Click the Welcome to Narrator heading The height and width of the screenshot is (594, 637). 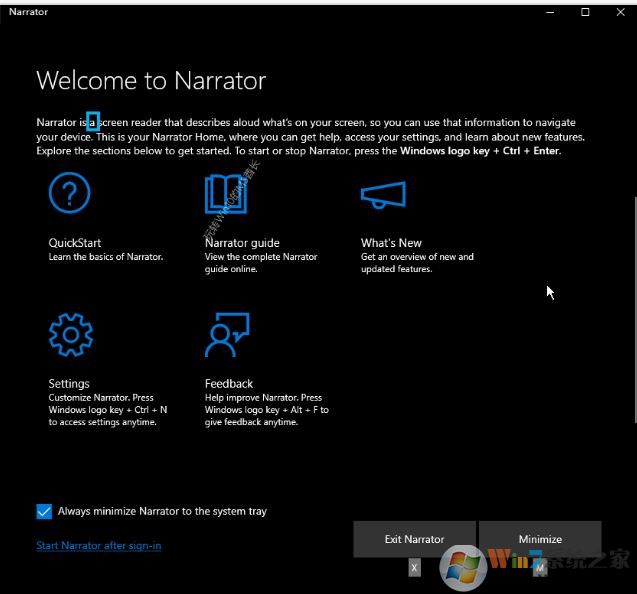151,80
